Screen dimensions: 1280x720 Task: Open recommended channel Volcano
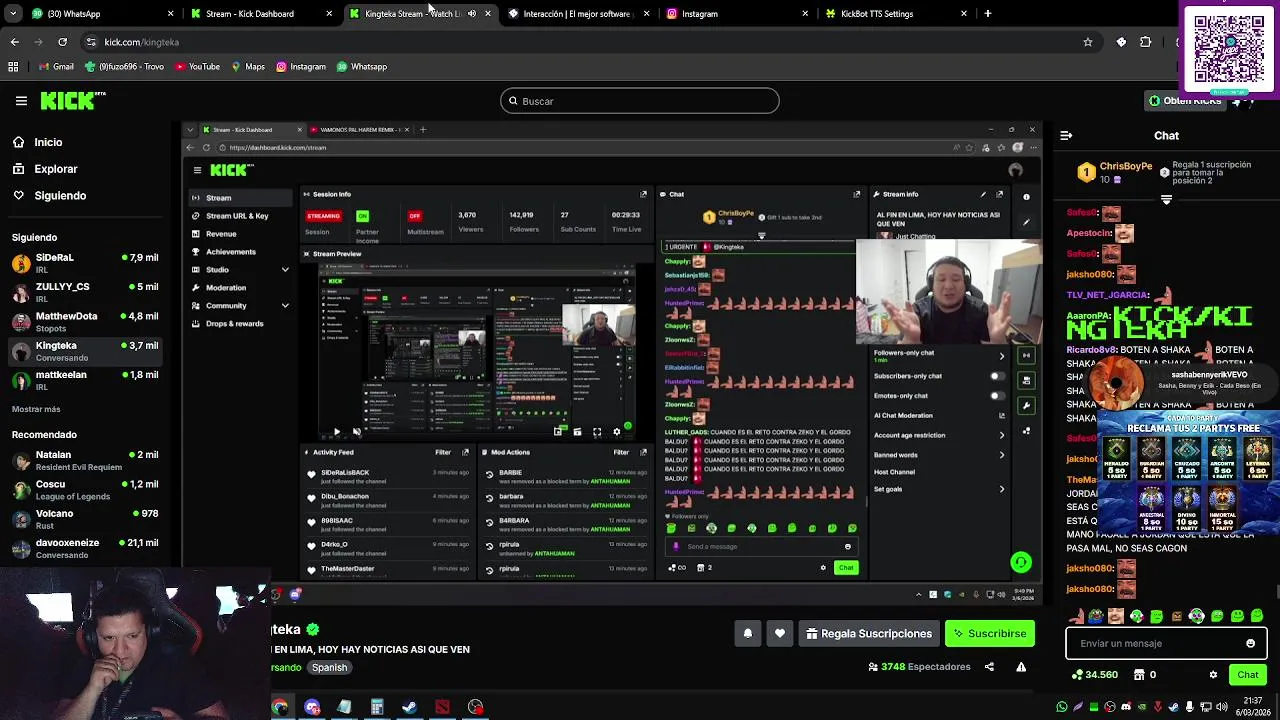click(x=85, y=519)
